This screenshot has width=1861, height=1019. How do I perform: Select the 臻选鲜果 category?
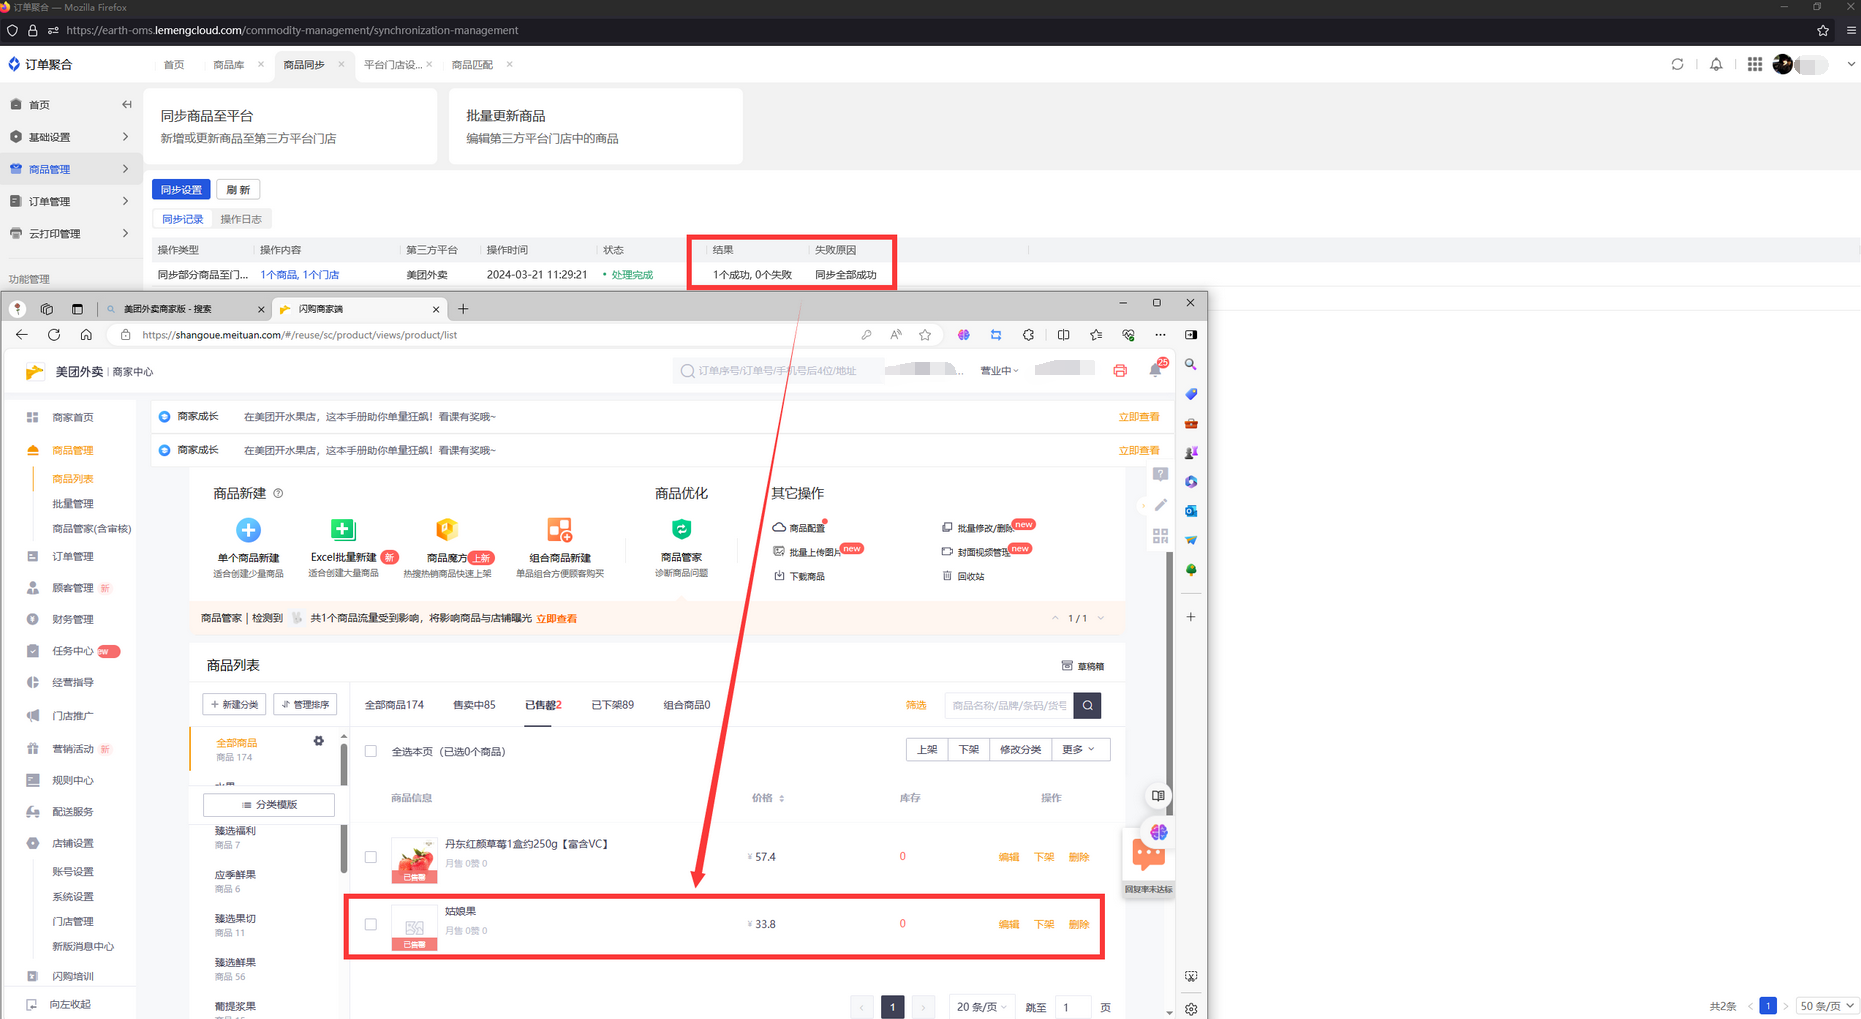(x=236, y=968)
